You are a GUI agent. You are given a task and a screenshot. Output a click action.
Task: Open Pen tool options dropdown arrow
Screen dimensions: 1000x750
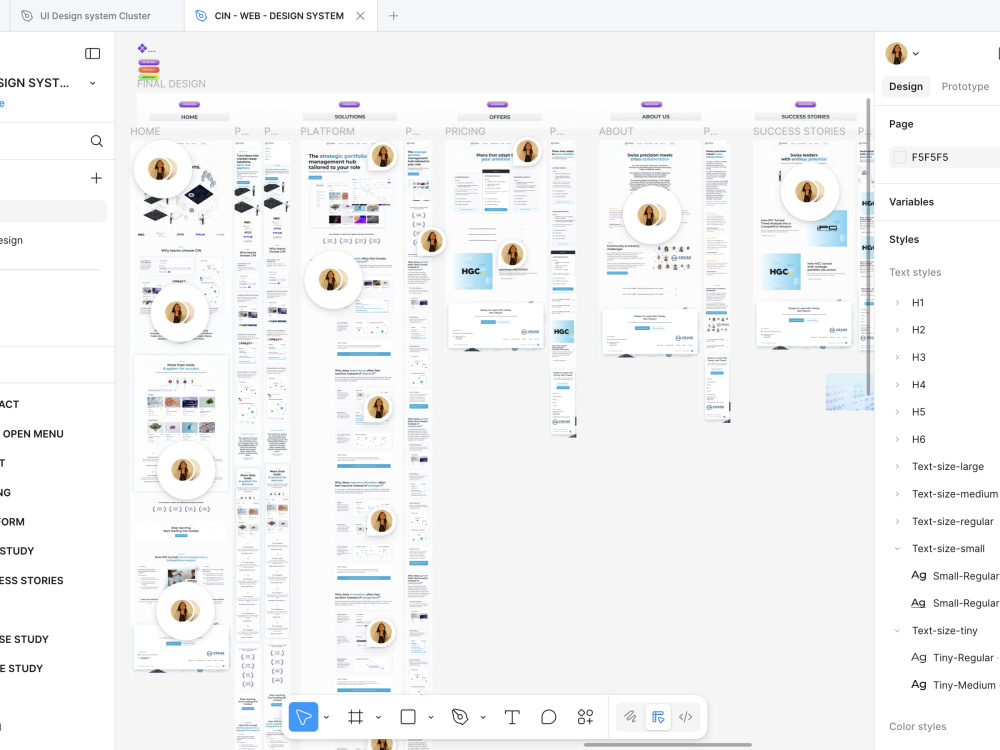pyautogui.click(x=483, y=717)
